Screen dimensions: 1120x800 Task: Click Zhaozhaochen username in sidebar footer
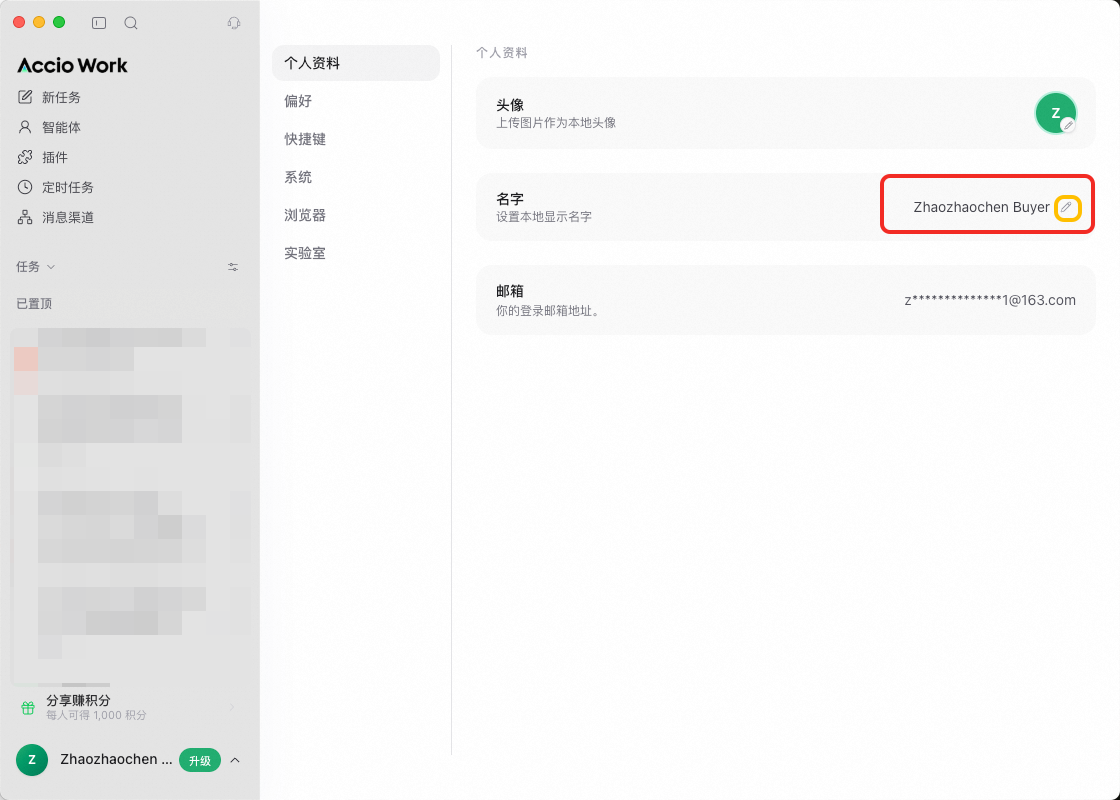click(116, 759)
